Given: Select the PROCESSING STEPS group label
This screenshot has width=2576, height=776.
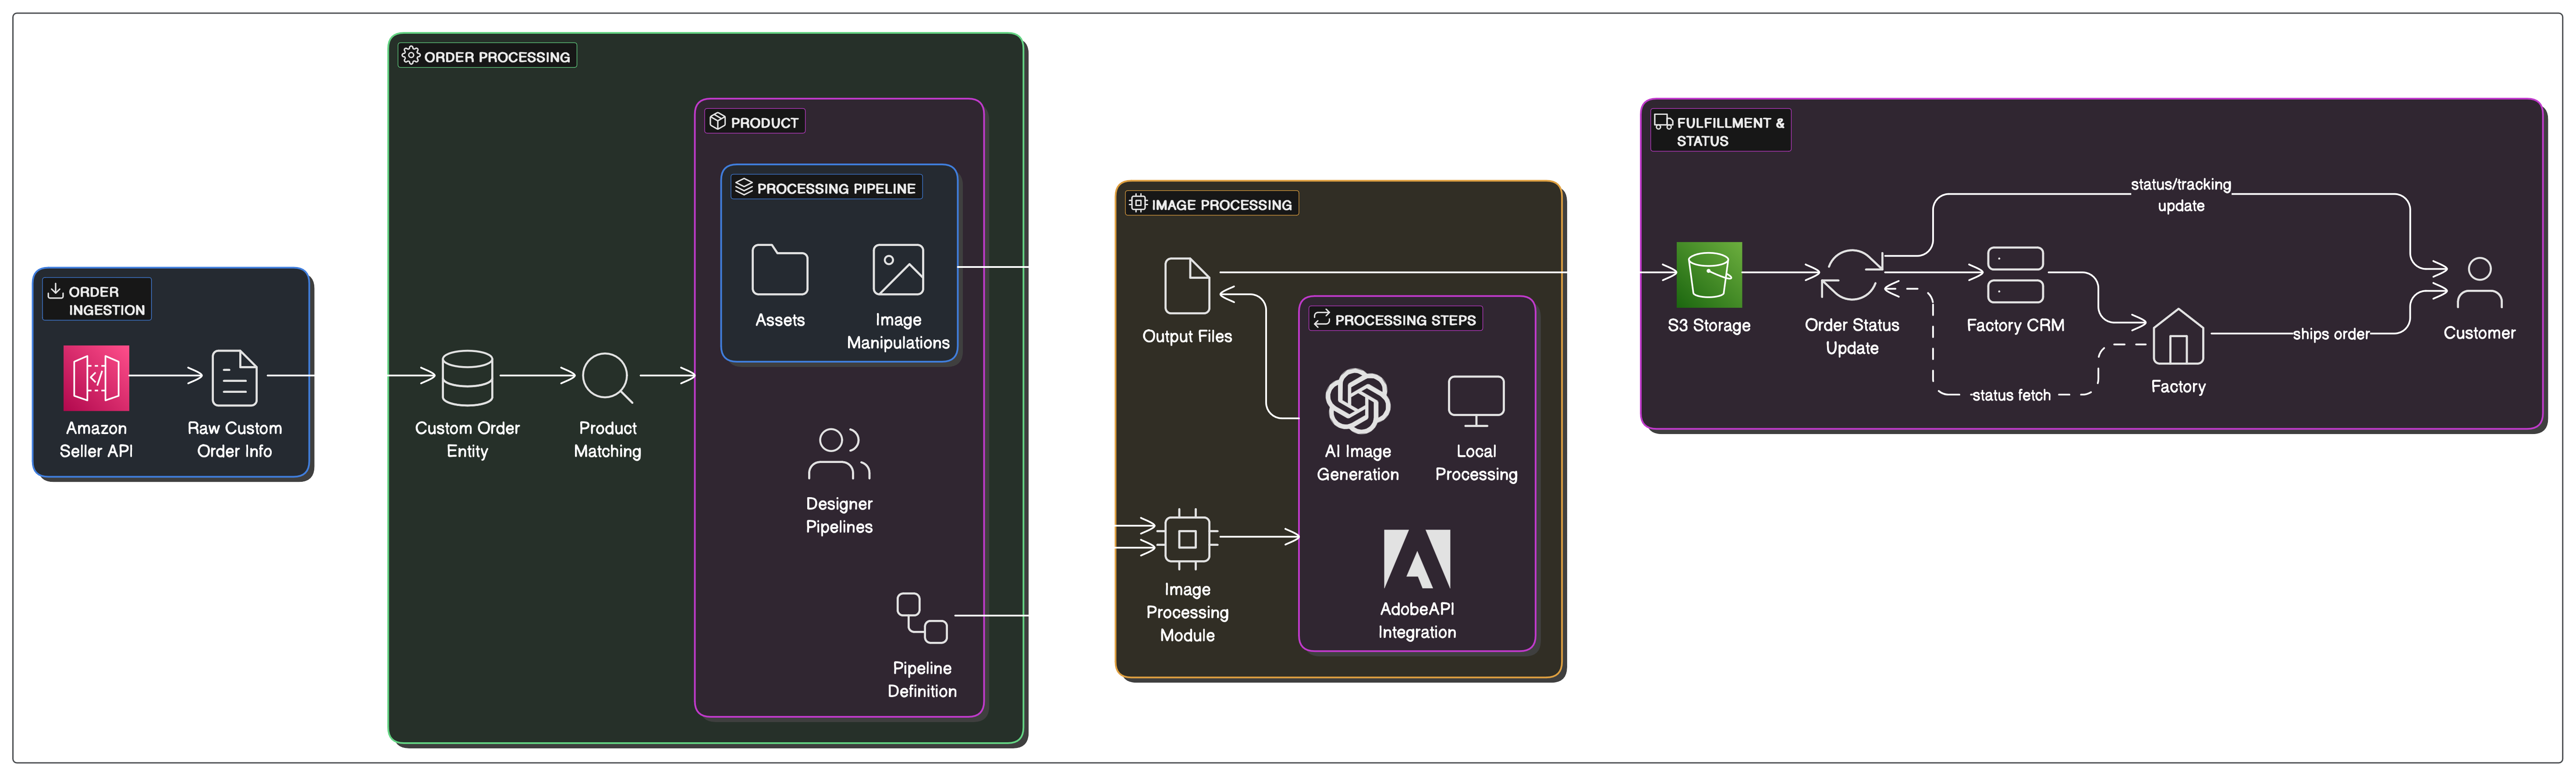Looking at the screenshot, I should (1396, 320).
